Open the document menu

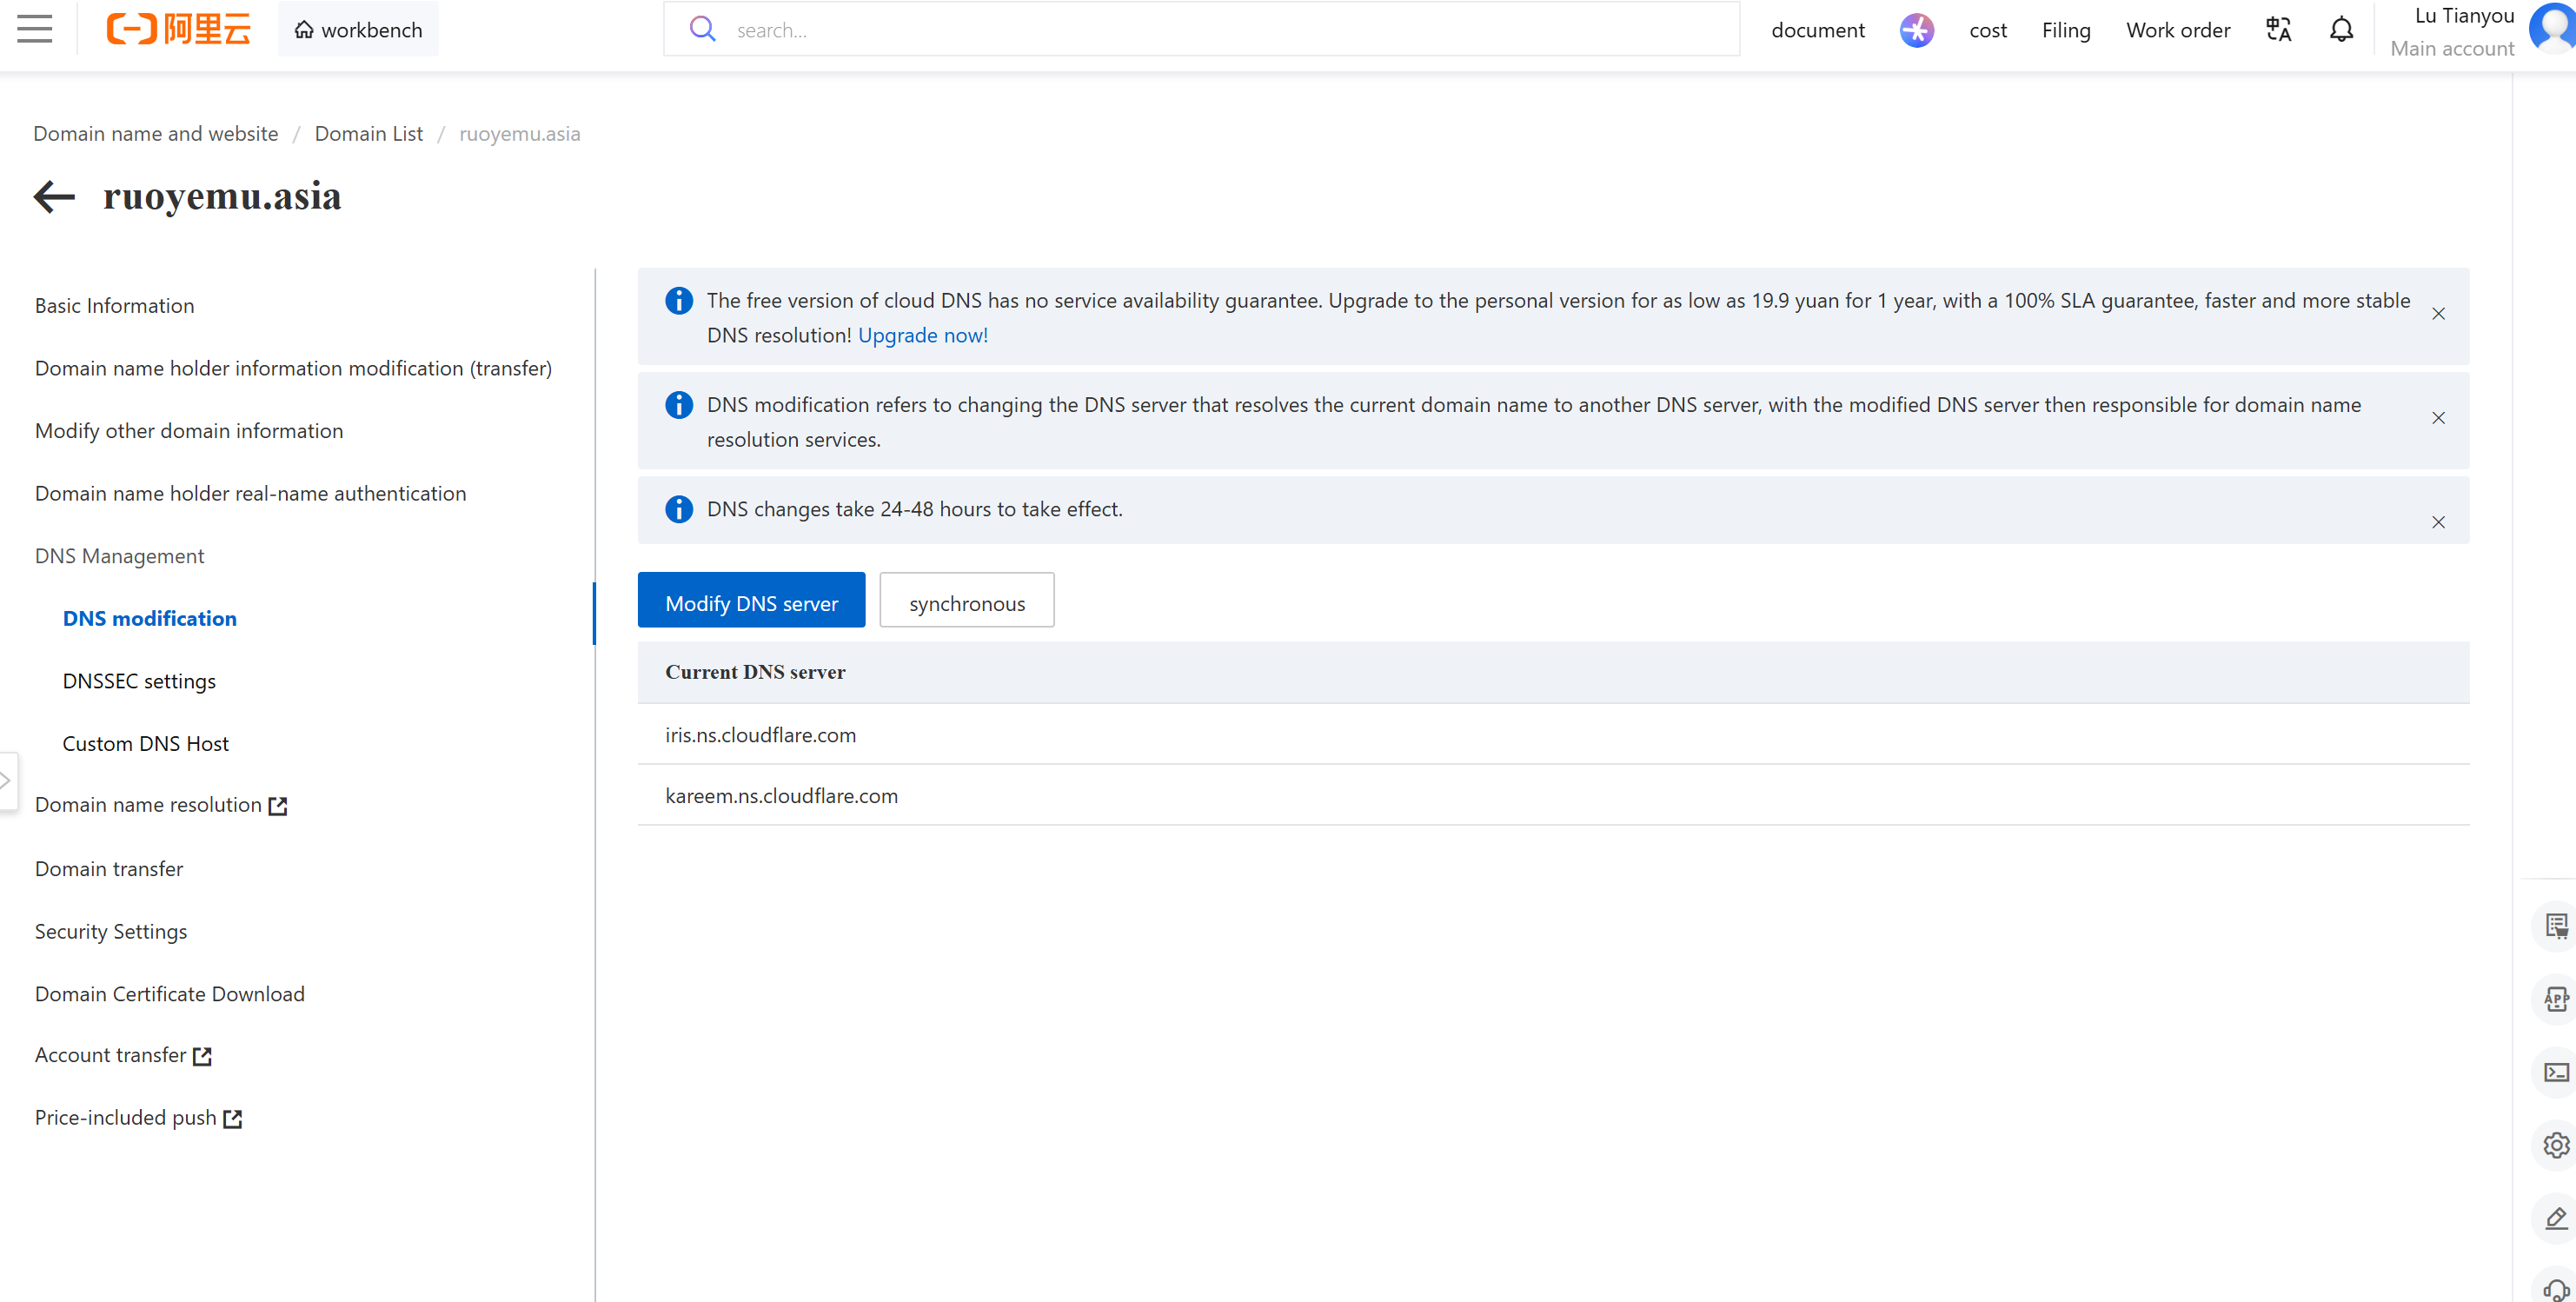1817,30
